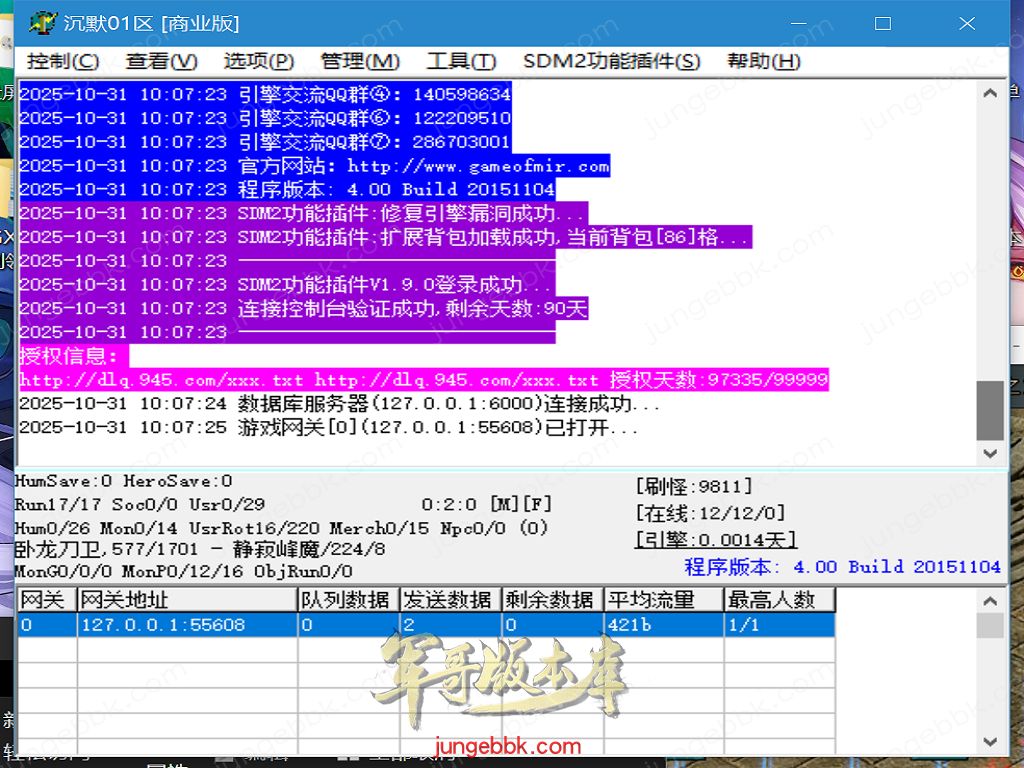Expand the SDM2功能插件(S) menu
The image size is (1024, 768).
click(611, 61)
